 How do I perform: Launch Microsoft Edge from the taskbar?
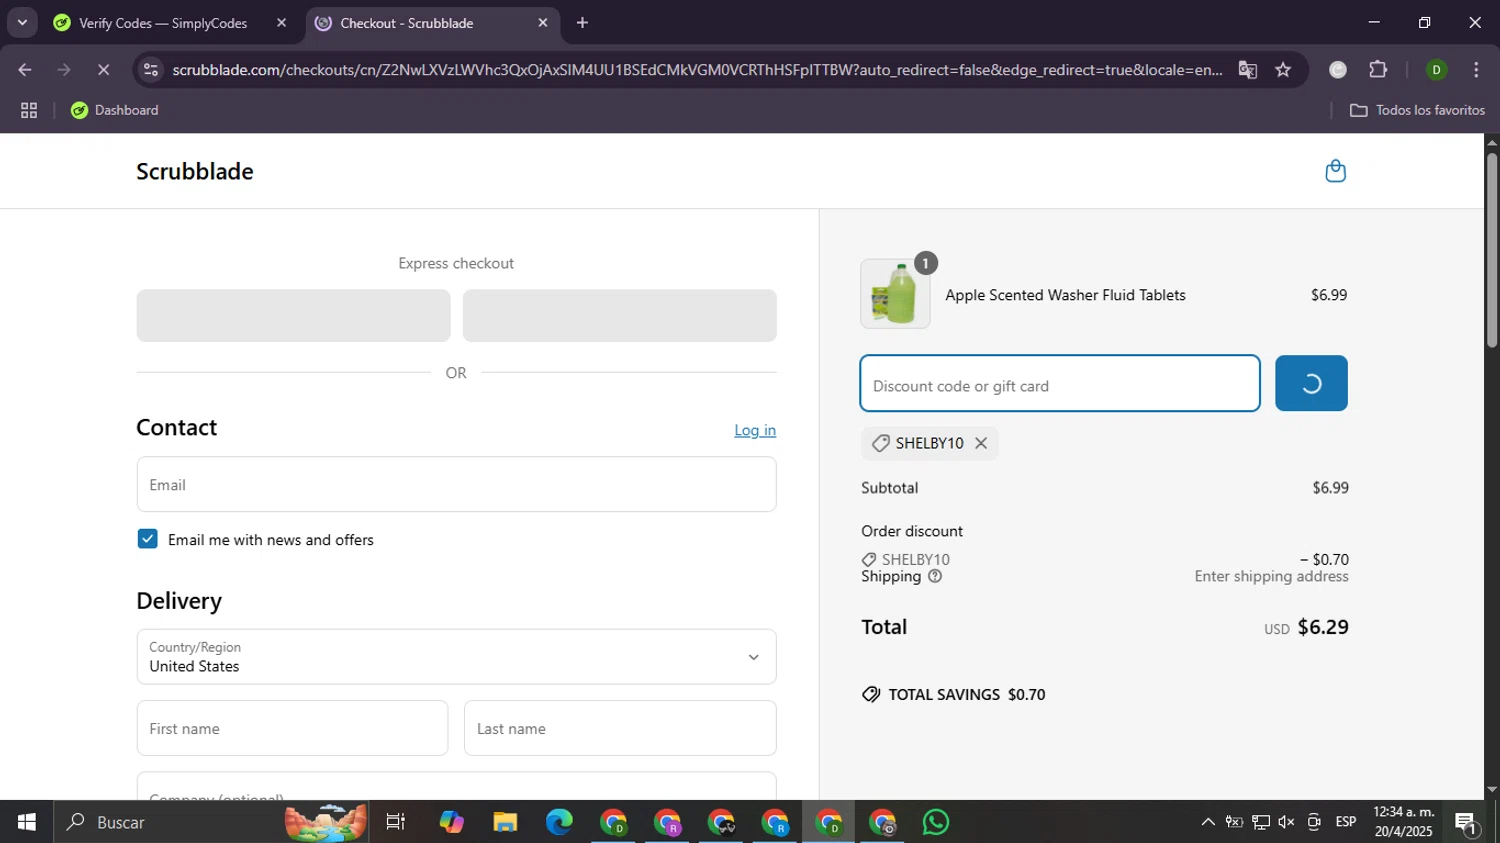(x=559, y=822)
